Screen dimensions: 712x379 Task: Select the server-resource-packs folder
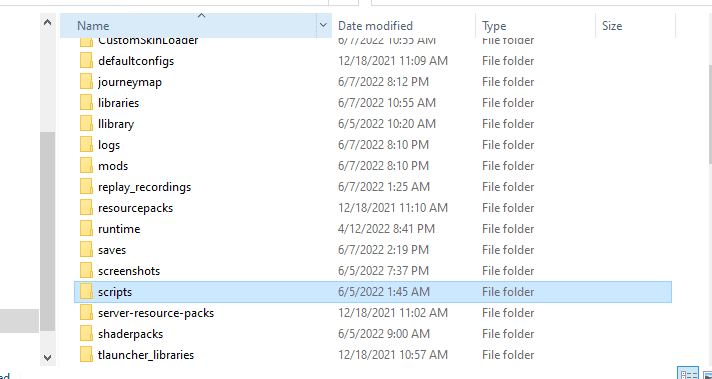[156, 313]
